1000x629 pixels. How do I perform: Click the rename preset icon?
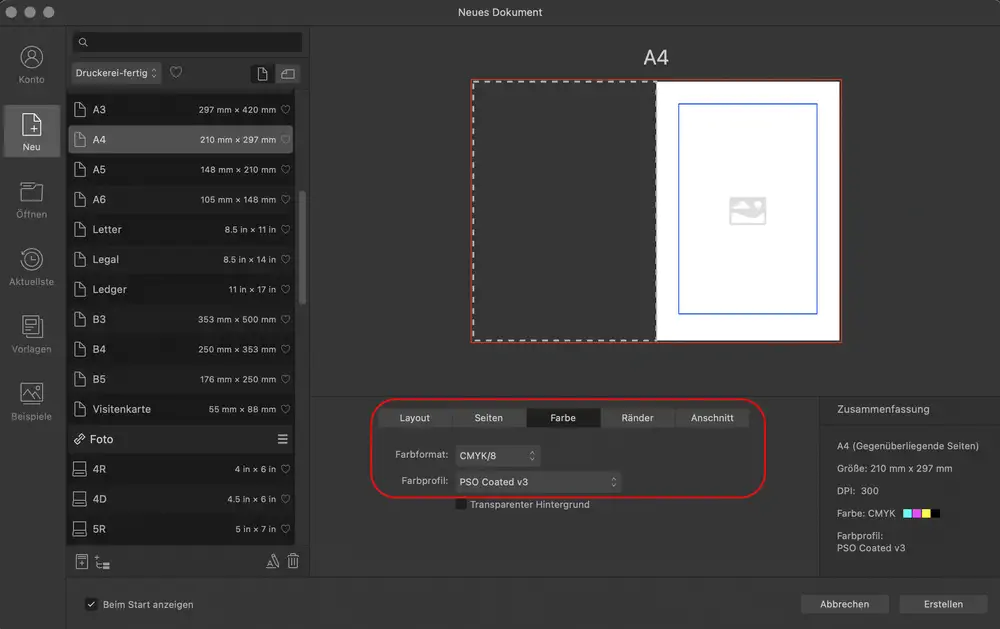tap(272, 561)
